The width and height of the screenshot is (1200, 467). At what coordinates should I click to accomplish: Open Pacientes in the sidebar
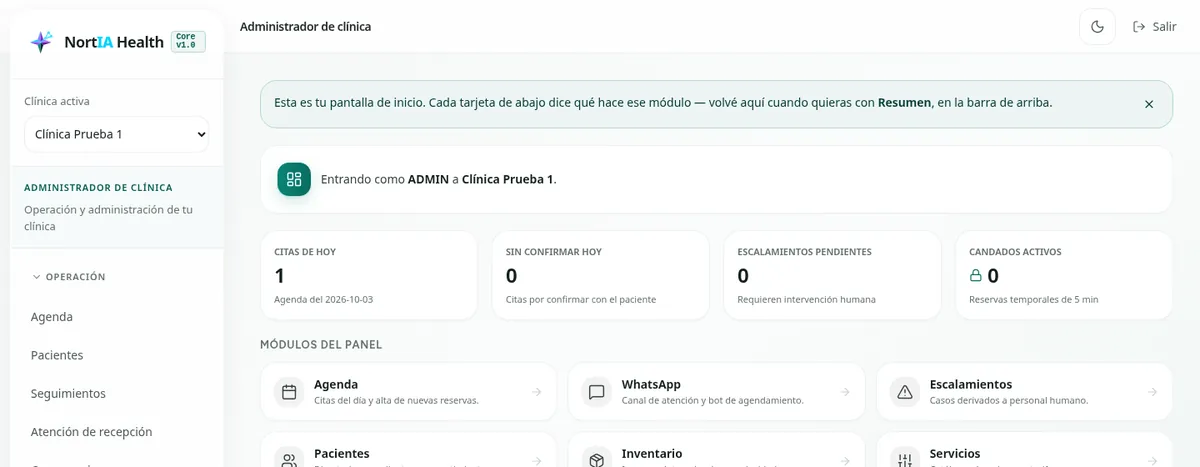117,355
